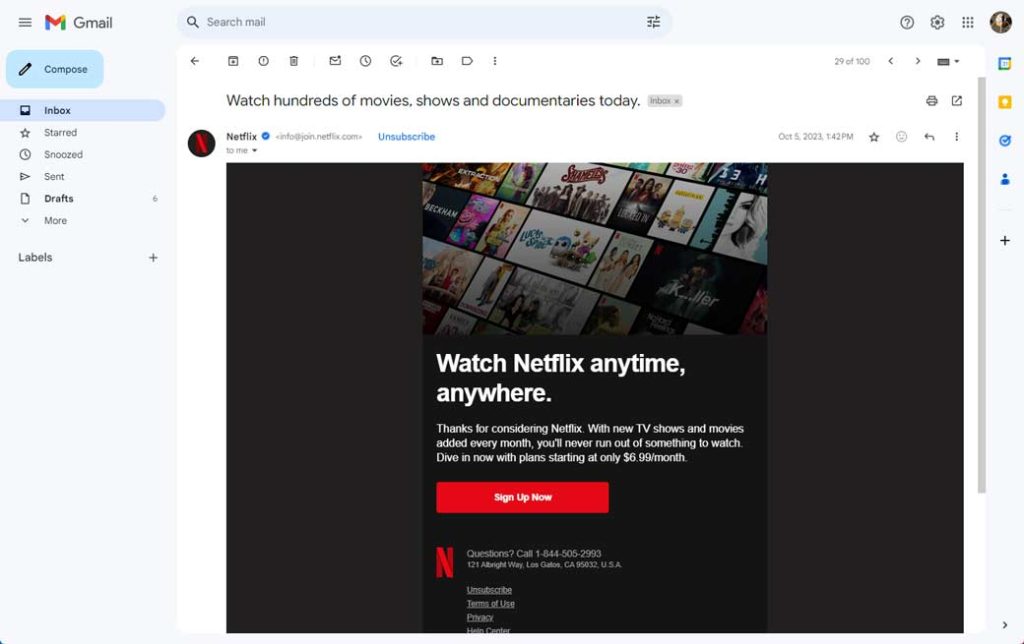This screenshot has height=644, width=1024.
Task: Click the red Sign Up Now button
Action: 522,497
